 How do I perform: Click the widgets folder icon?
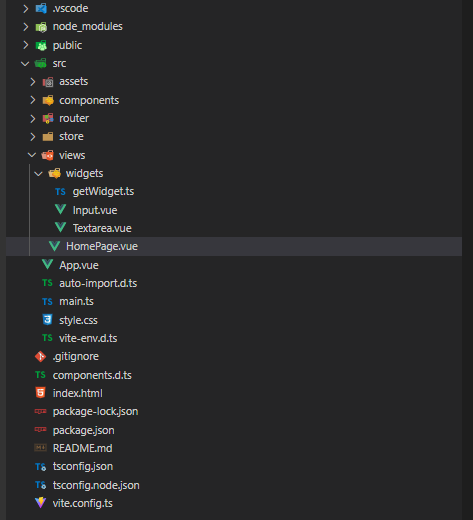(55, 173)
